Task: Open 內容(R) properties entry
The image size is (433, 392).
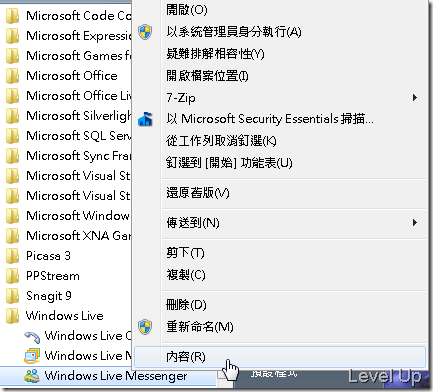Action: (x=280, y=357)
